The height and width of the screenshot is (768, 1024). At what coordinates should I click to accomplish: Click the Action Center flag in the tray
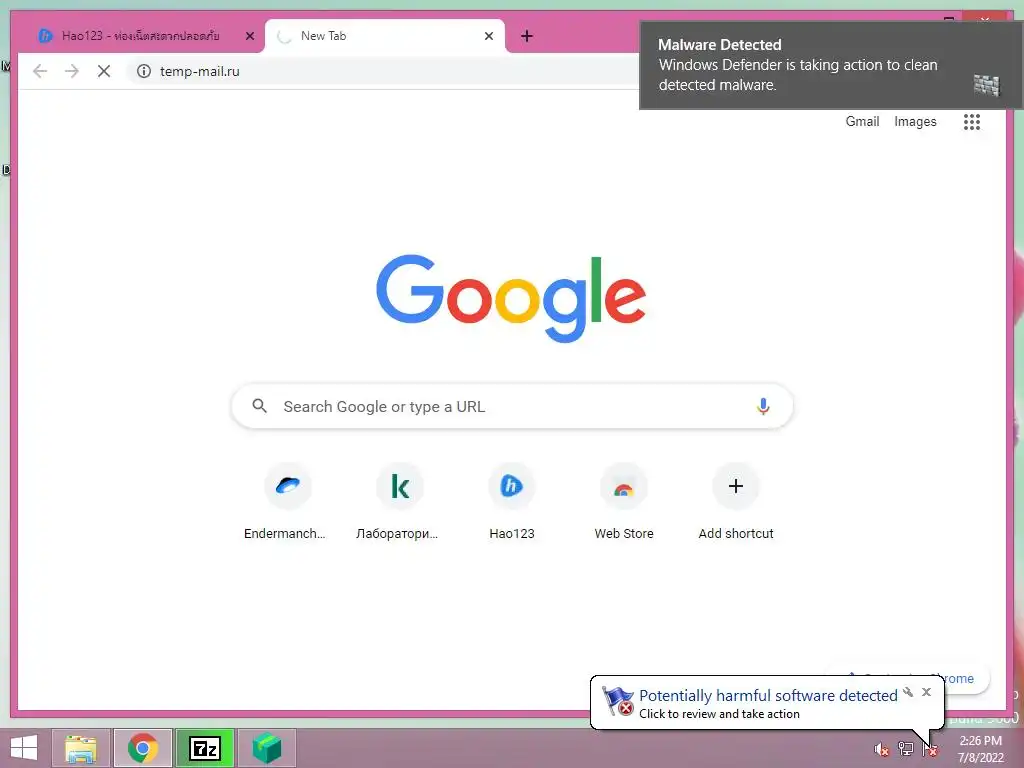pos(930,750)
